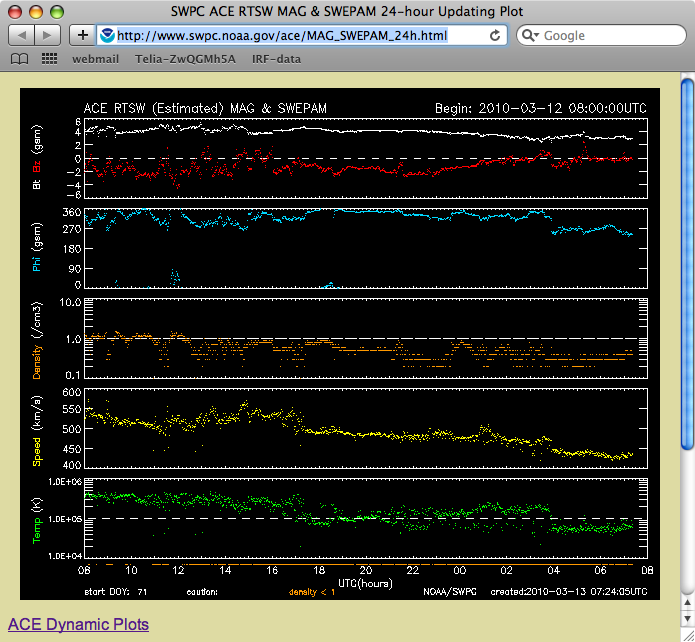
Task: Zoom the window with the green button
Action: pyautogui.click(x=56, y=11)
